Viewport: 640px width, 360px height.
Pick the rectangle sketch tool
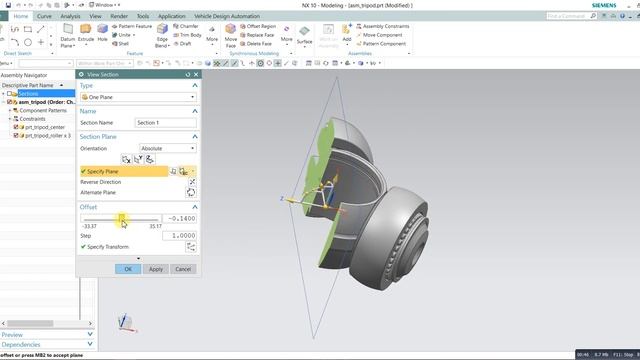coord(28,29)
